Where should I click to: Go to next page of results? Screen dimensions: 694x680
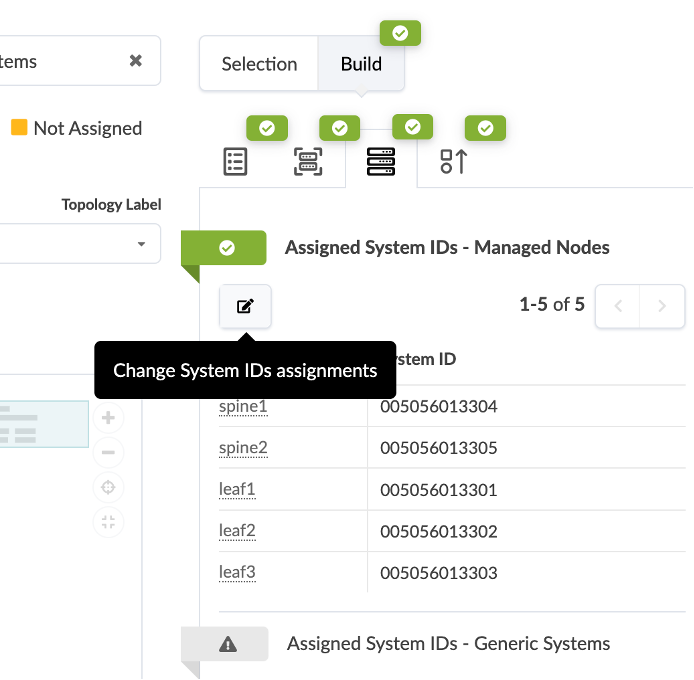662,306
